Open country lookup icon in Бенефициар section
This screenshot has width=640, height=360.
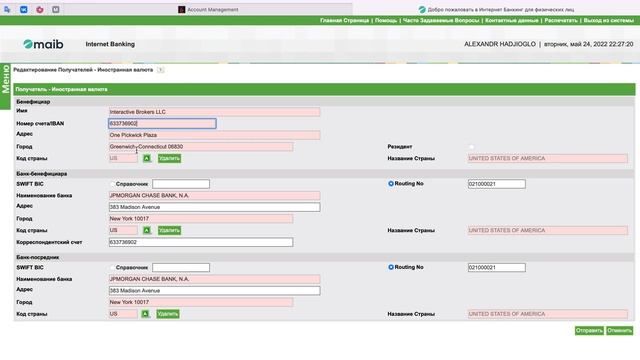147,158
